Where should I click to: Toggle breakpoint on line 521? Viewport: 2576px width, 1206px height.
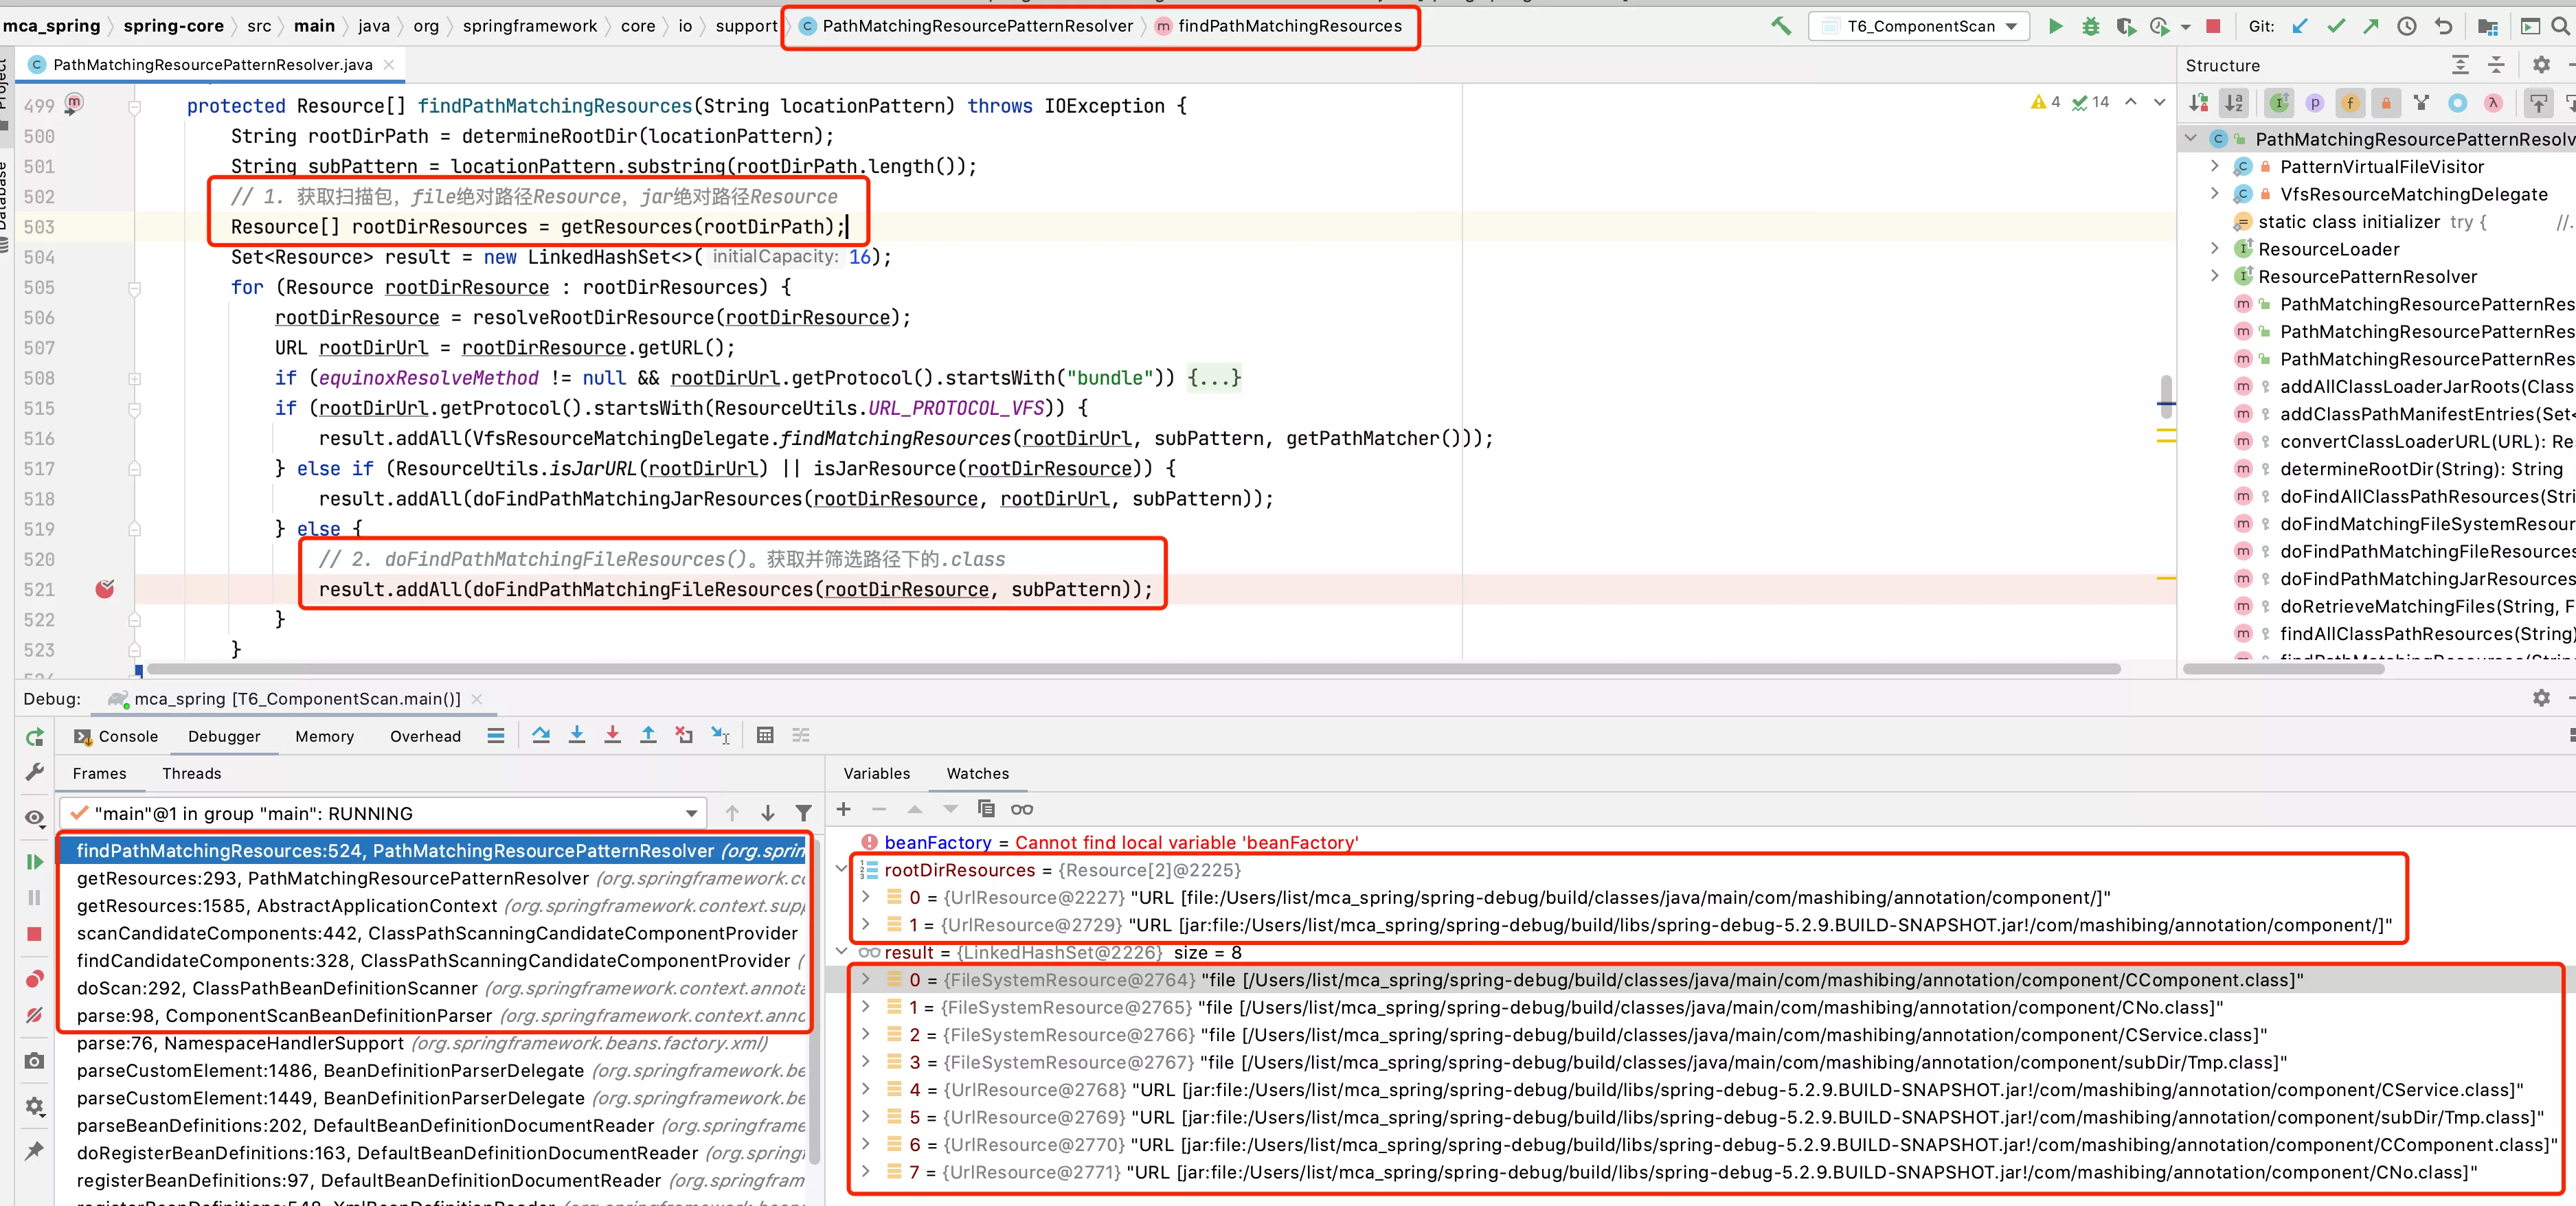104,589
